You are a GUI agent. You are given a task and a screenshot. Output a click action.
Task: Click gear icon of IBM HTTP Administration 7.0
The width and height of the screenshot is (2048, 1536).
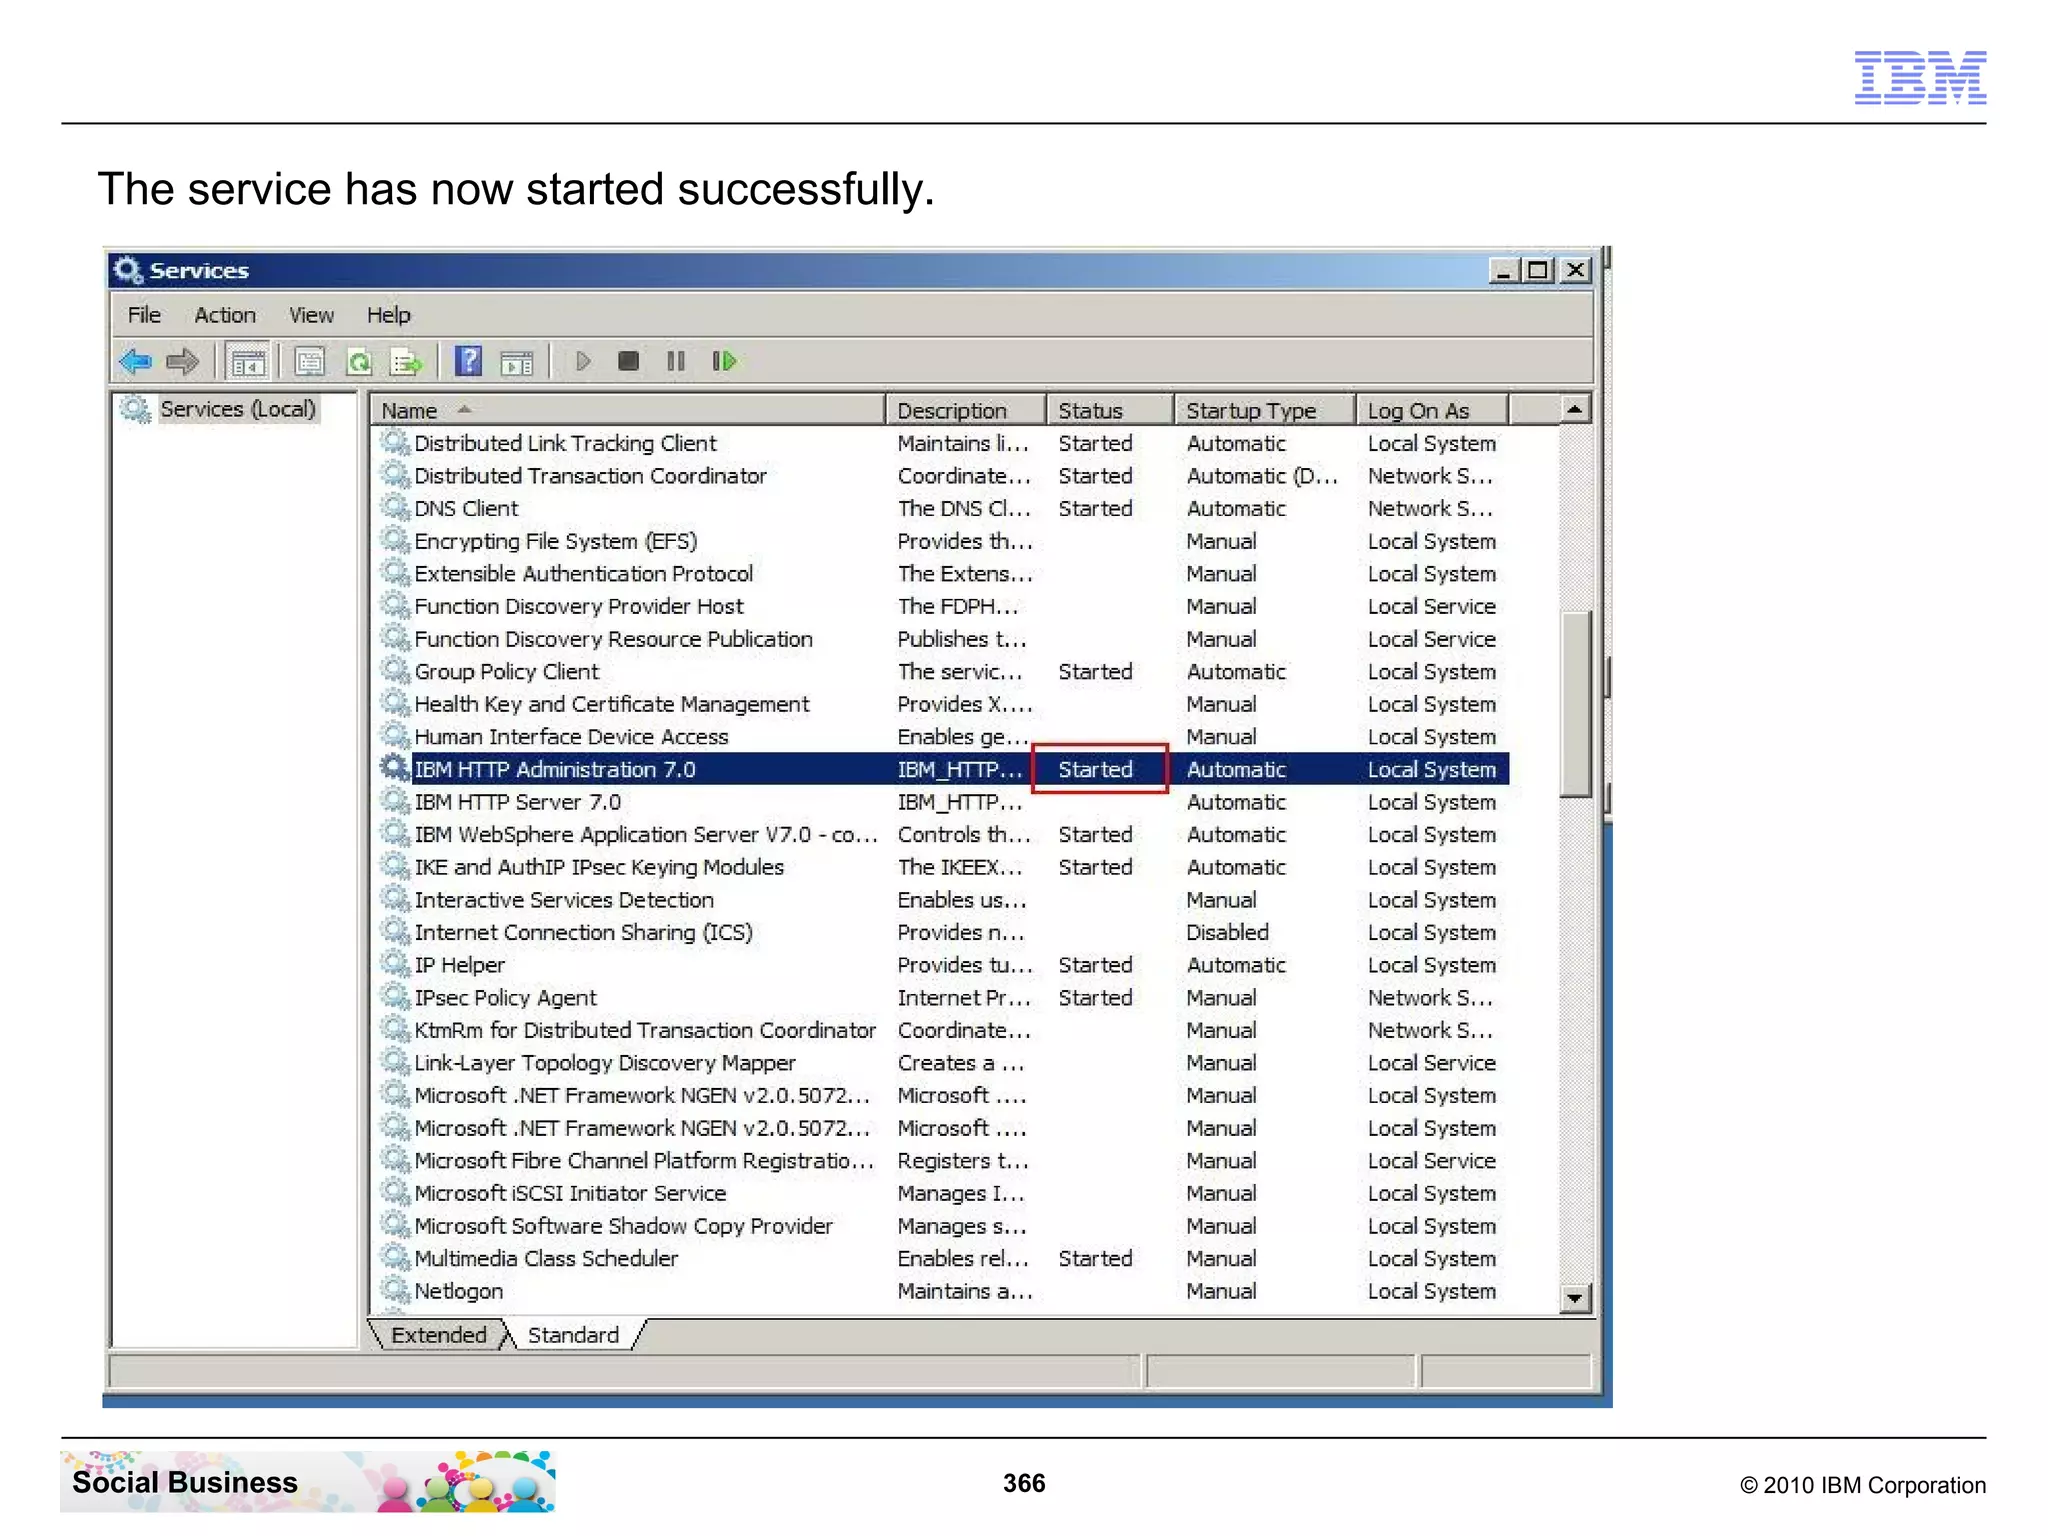coord(395,768)
